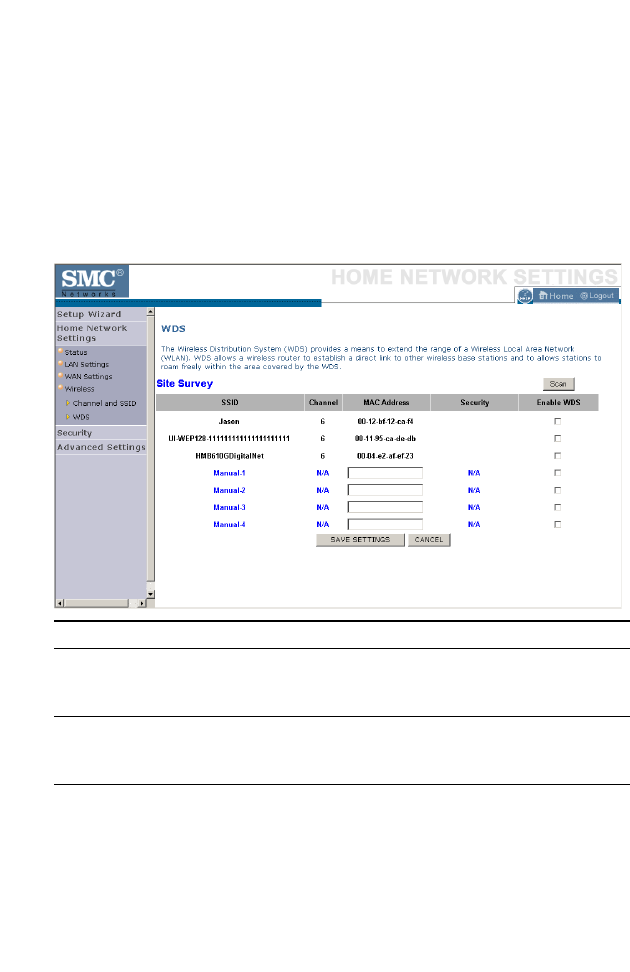Click the Manual-4 label
Screen dimensions: 630x972
(x=229, y=524)
